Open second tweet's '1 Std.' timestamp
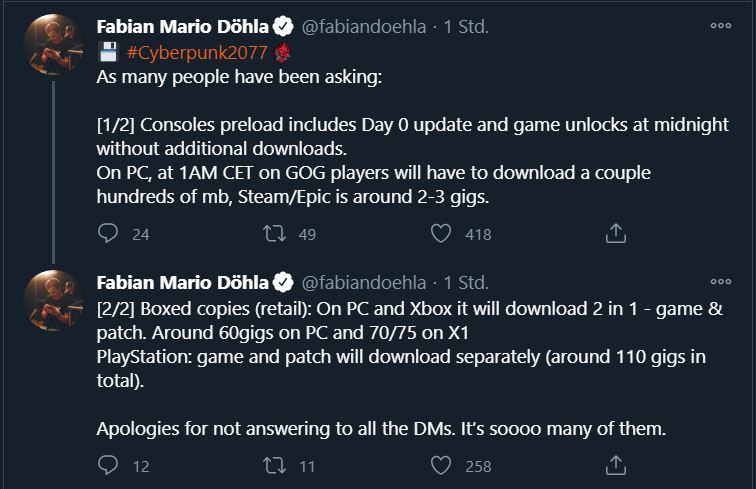The width and height of the screenshot is (756, 489). [466, 282]
